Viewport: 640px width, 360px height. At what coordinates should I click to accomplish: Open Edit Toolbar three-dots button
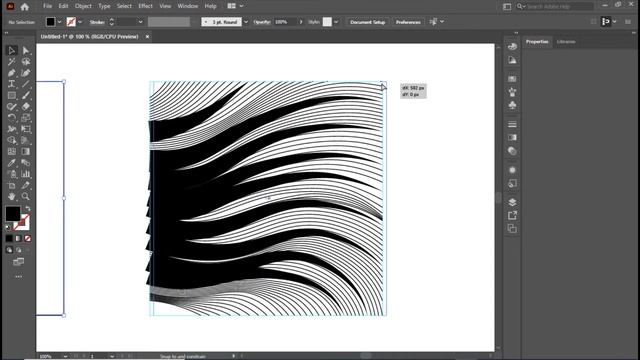point(18,277)
